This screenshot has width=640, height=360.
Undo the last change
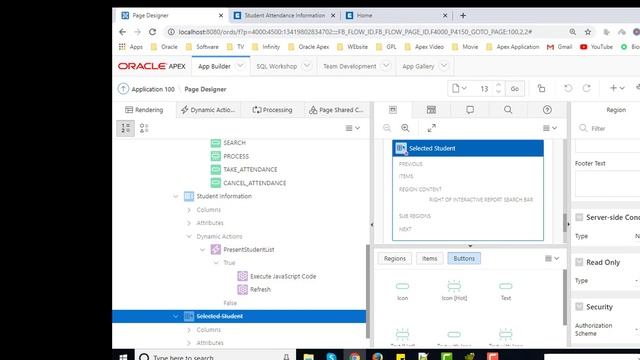click(568, 88)
